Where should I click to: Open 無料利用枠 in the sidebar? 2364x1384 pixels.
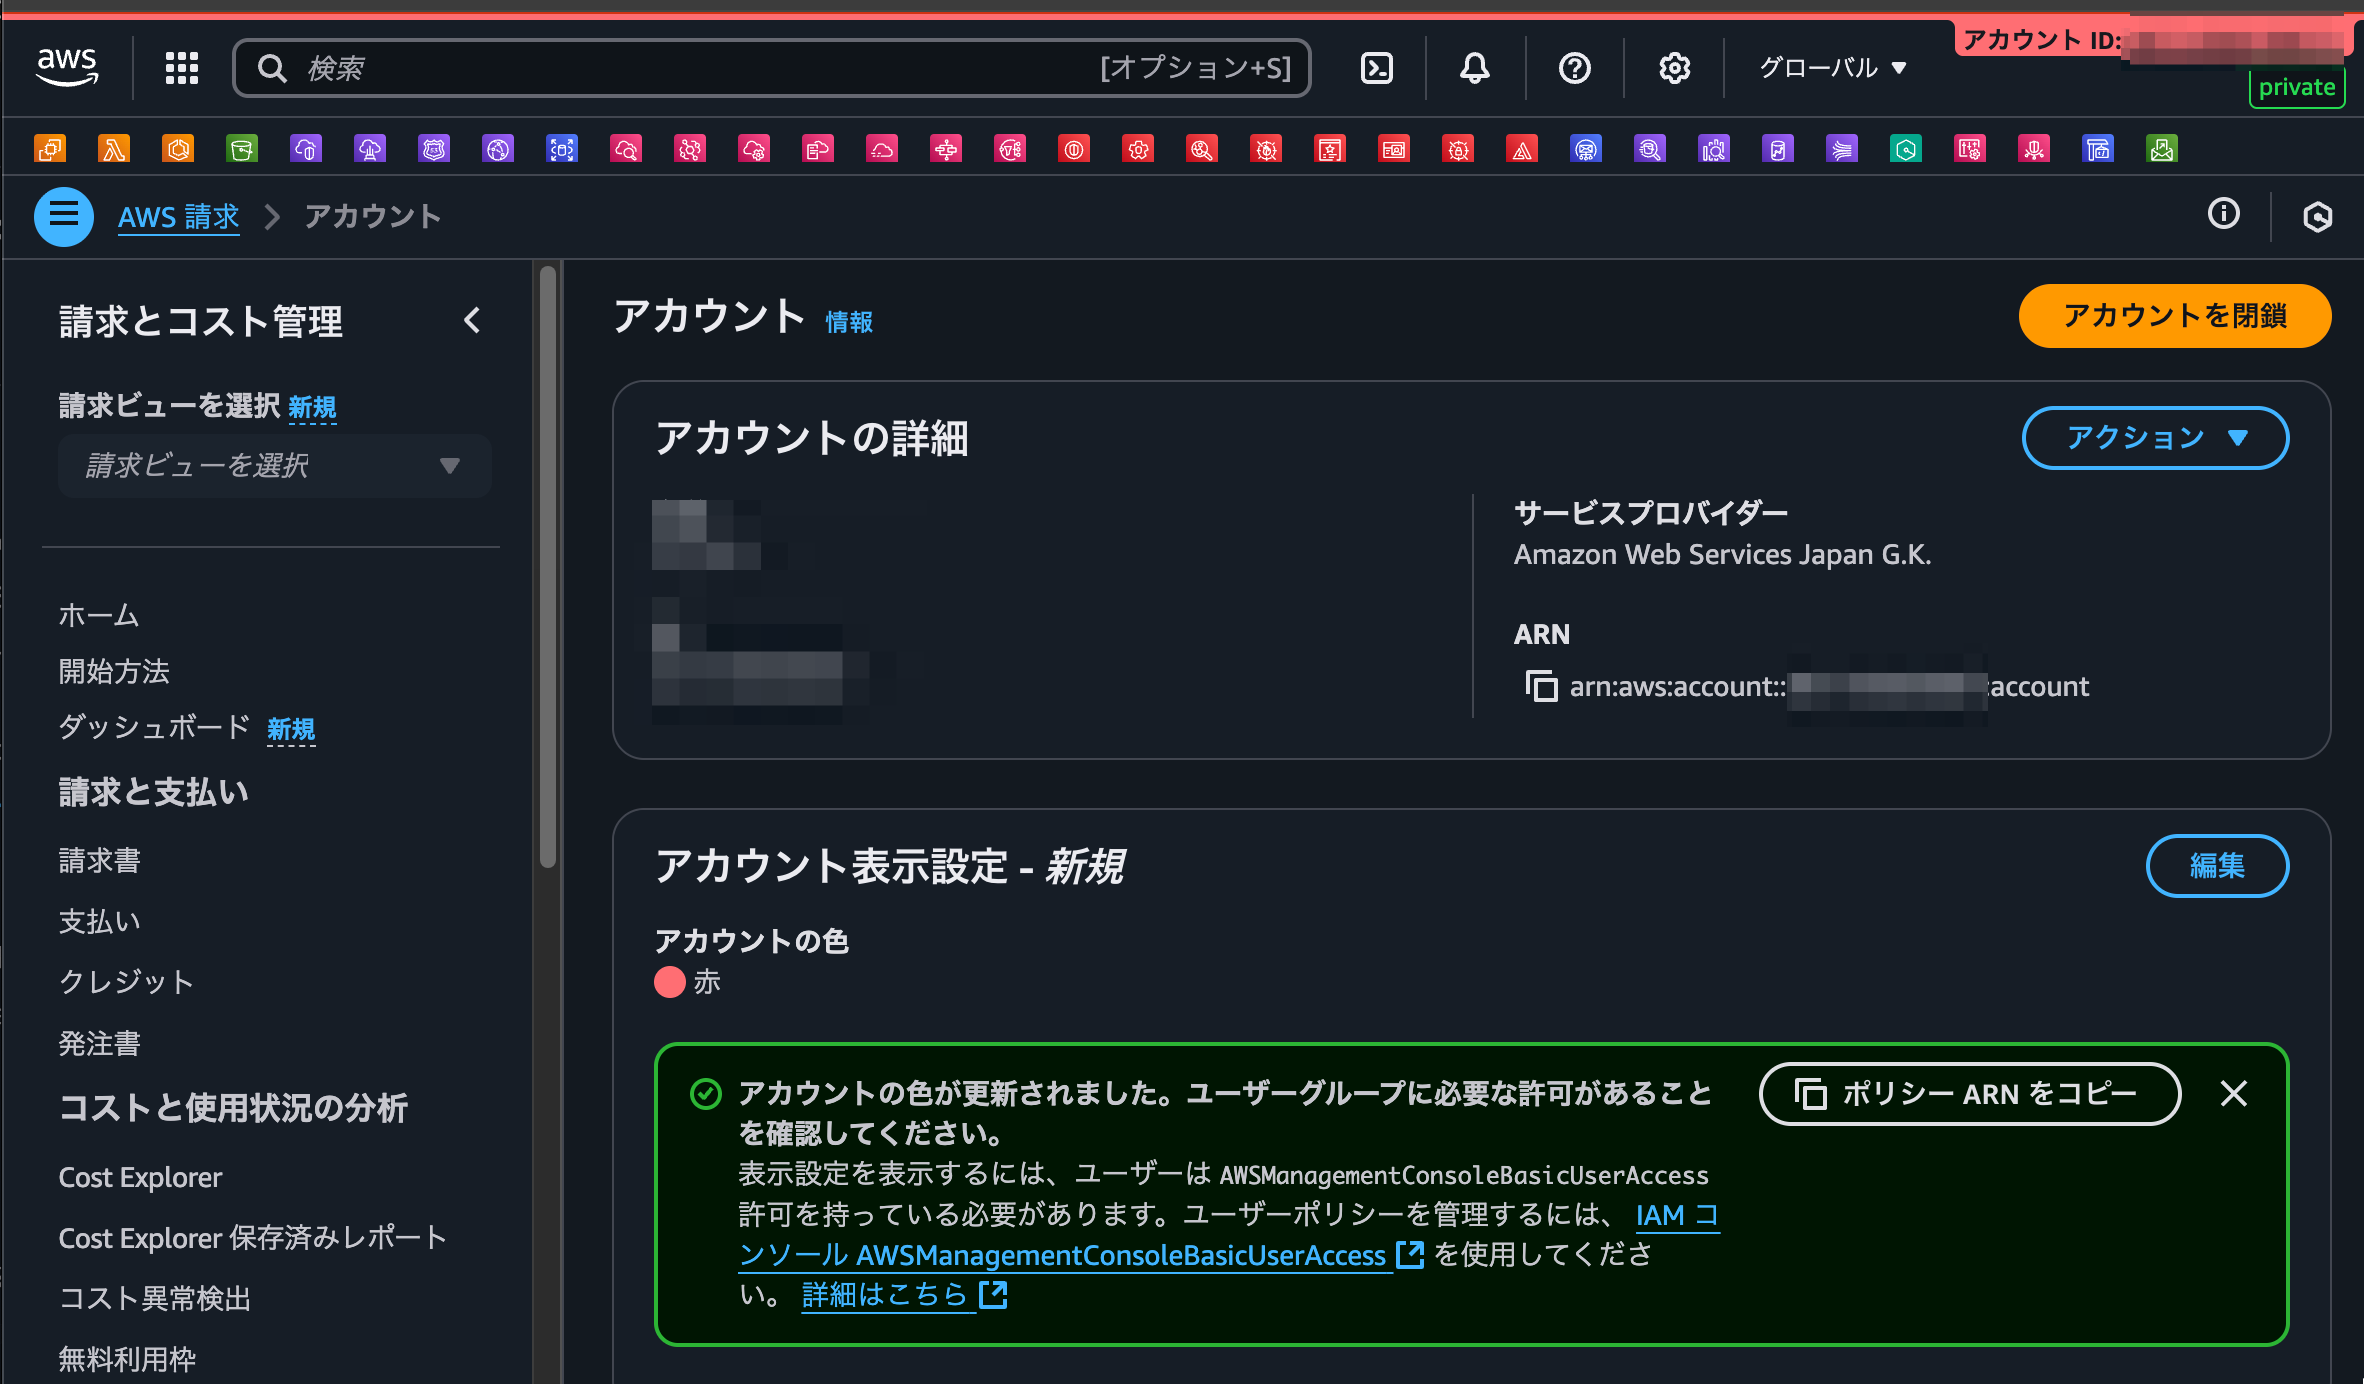(x=127, y=1360)
